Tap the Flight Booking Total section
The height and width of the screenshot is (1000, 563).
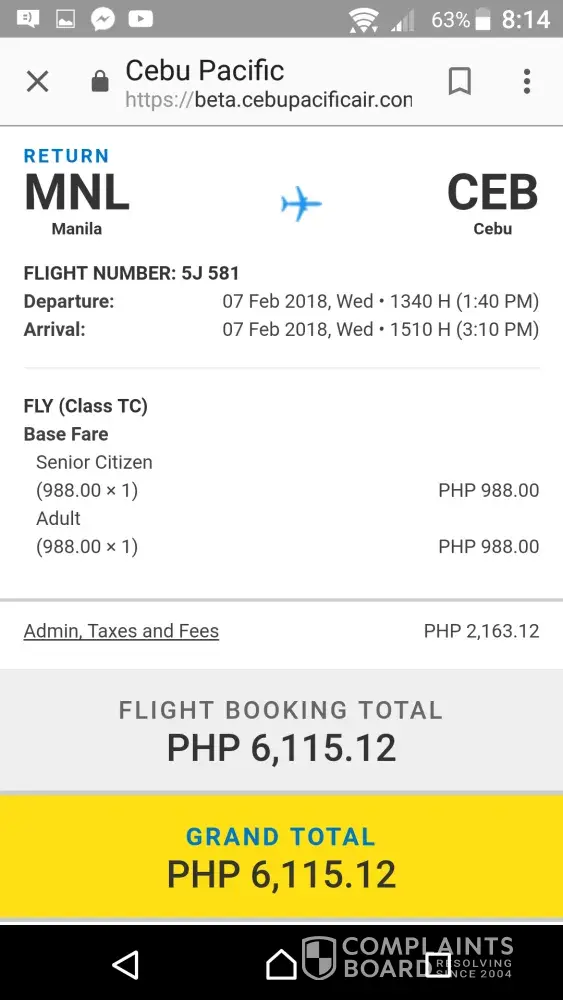[x=281, y=730]
